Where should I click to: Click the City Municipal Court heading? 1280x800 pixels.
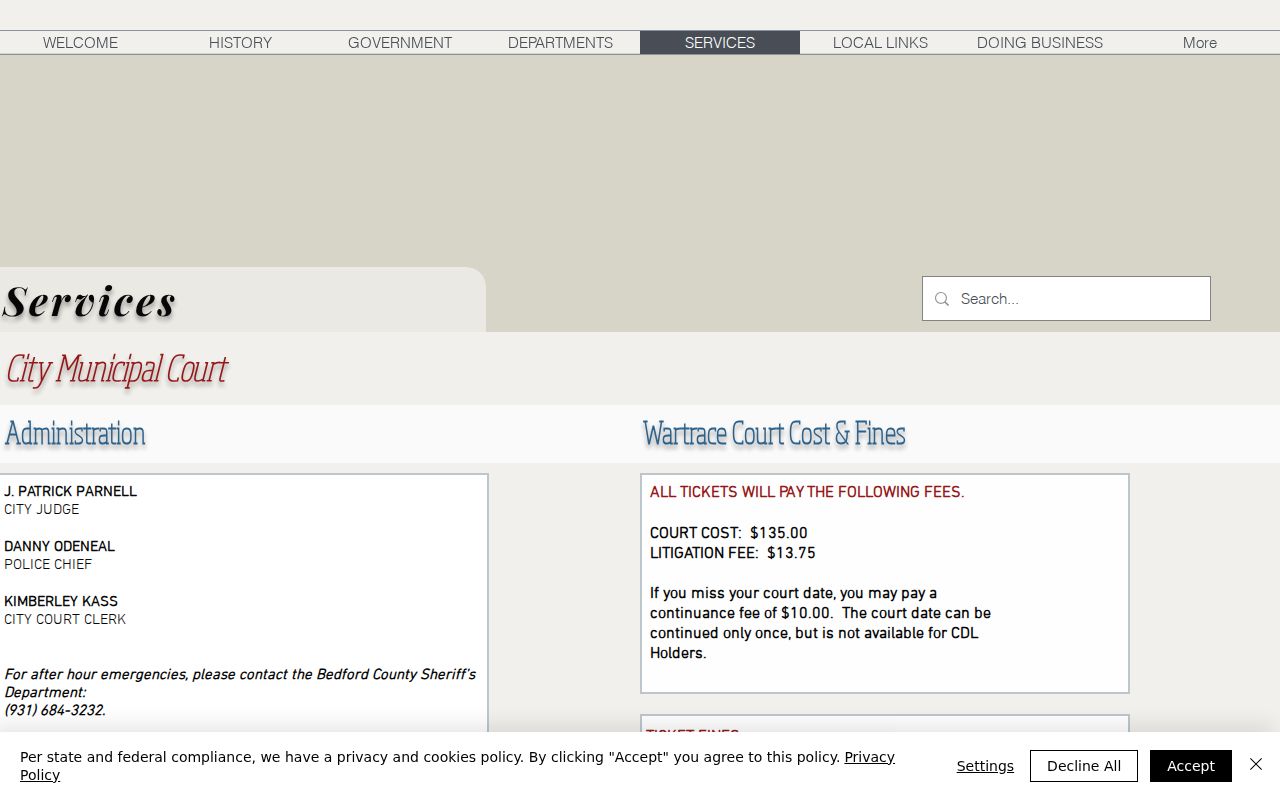pos(117,369)
